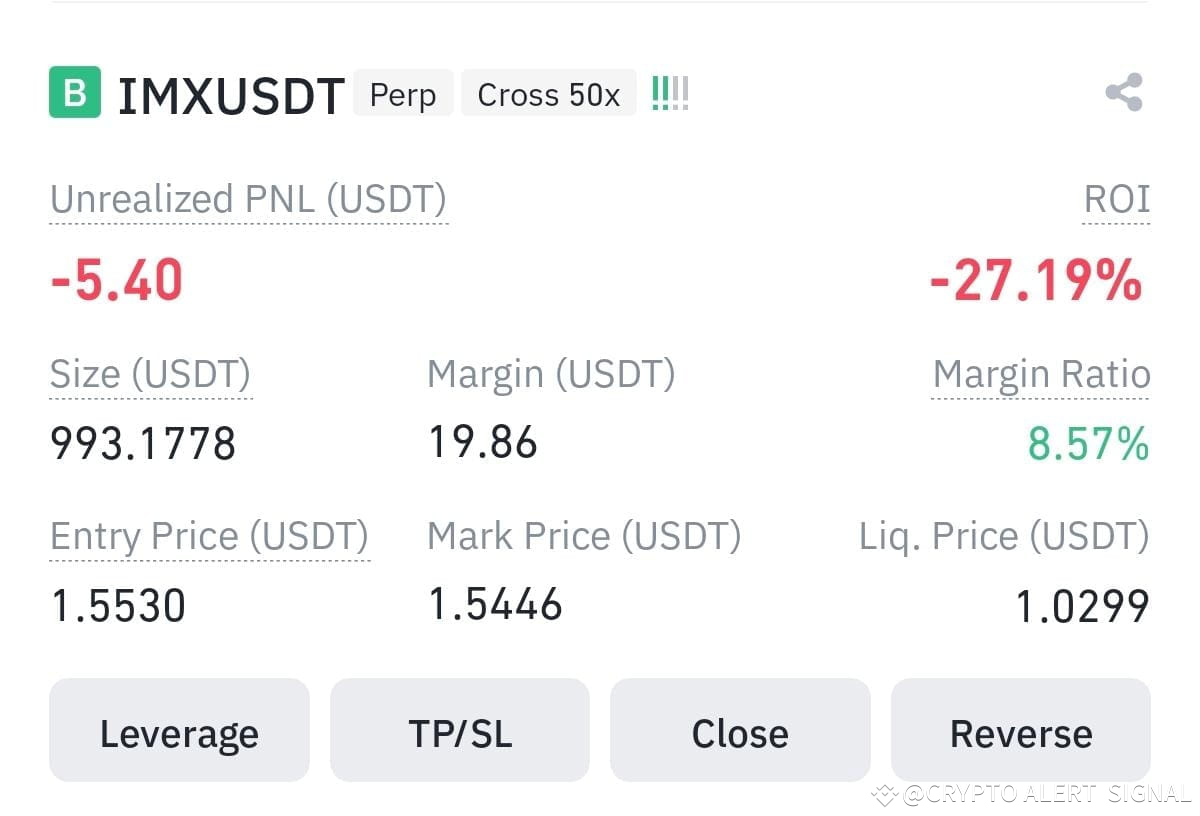Select the Margin (USDT) label
The width and height of the screenshot is (1200, 816).
(551, 374)
